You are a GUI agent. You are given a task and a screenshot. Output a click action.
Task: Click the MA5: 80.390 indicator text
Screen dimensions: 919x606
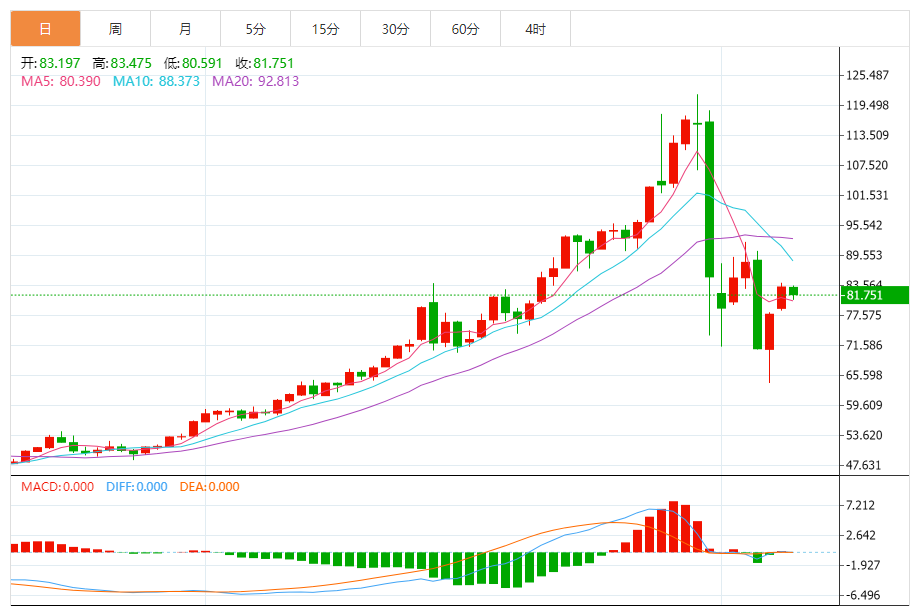61,81
